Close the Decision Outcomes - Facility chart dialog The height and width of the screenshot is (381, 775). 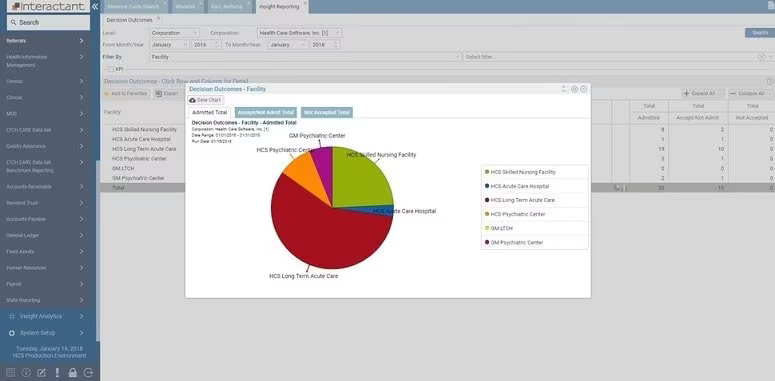[x=584, y=89]
